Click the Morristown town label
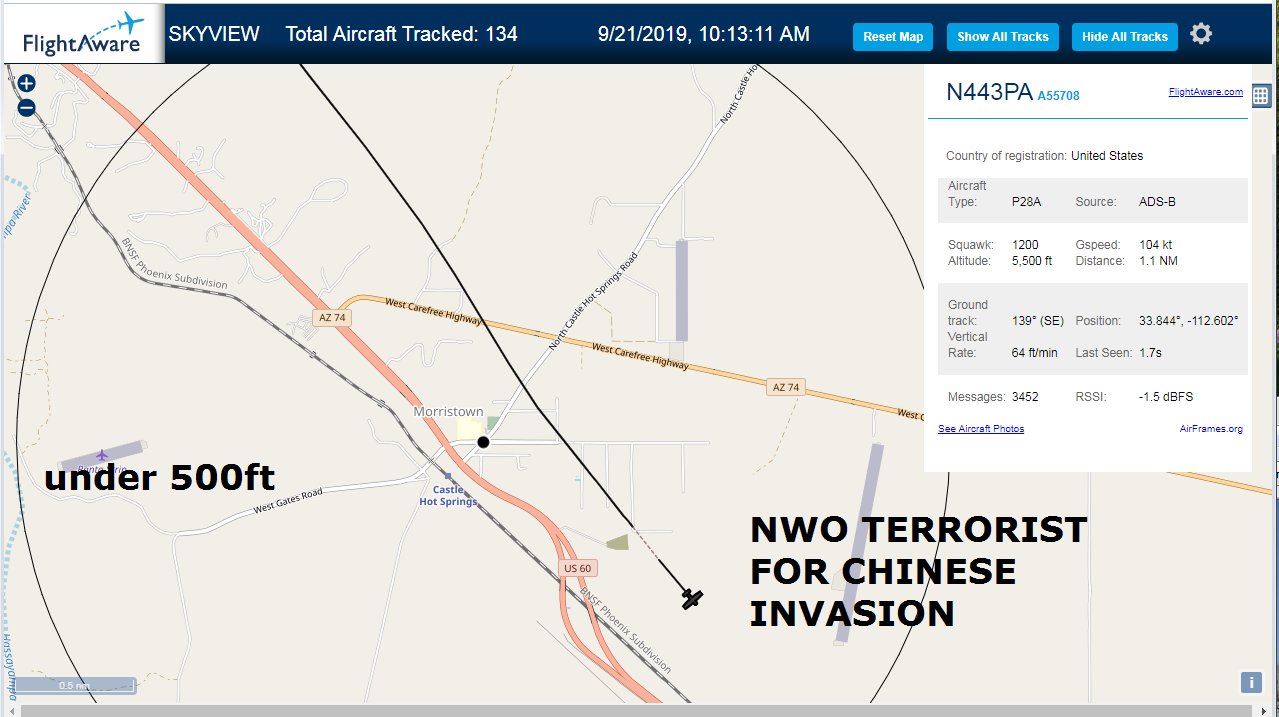The height and width of the screenshot is (717, 1279). [448, 411]
